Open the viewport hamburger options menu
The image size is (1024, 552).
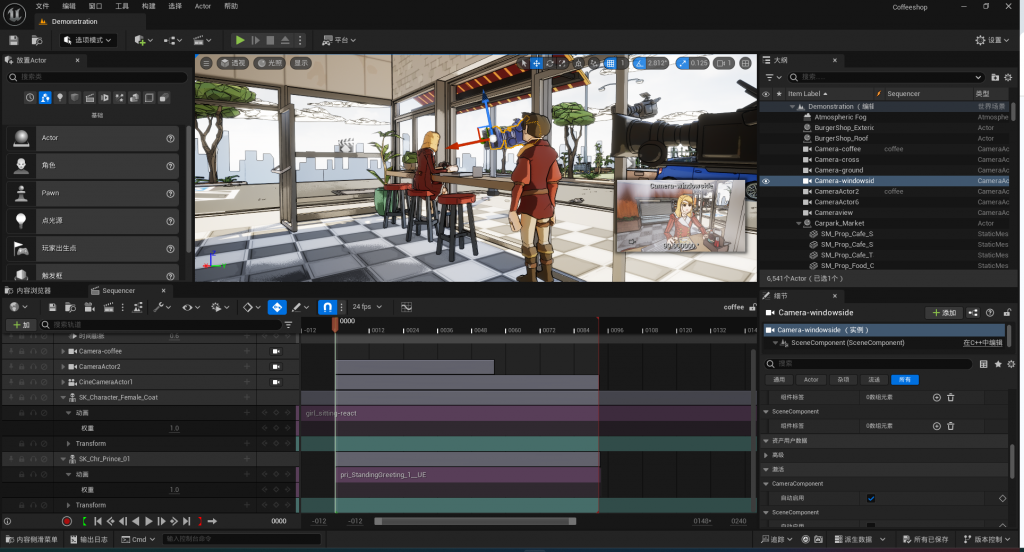tap(206, 63)
